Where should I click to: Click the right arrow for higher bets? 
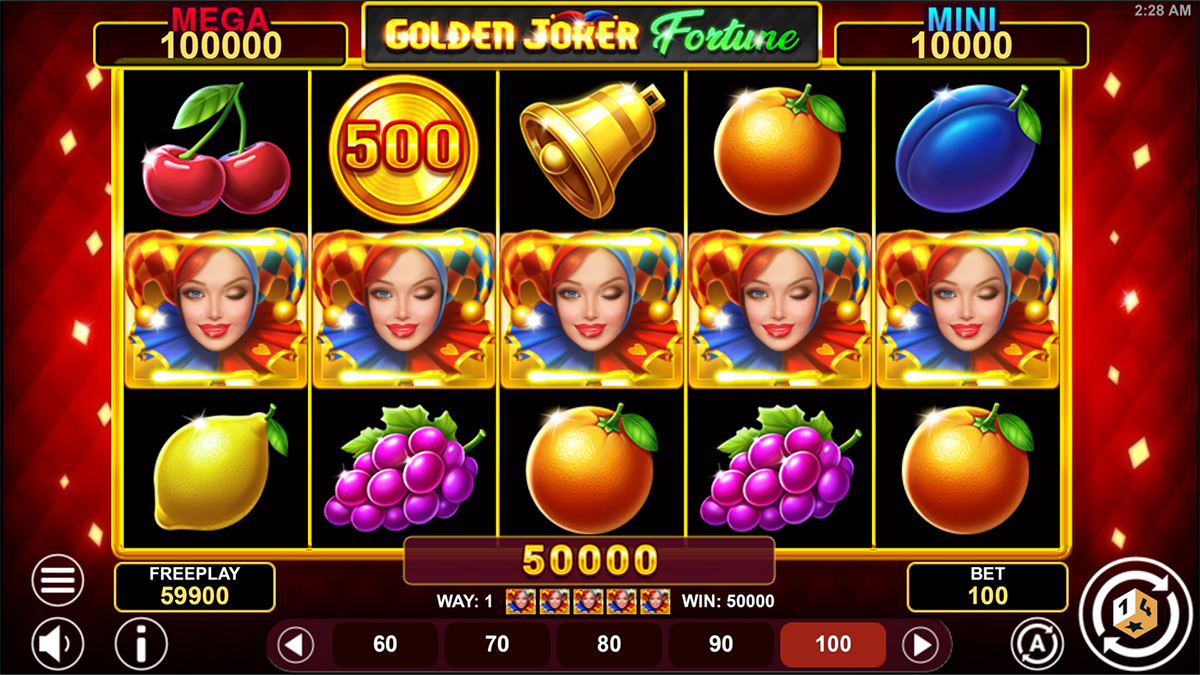click(921, 645)
